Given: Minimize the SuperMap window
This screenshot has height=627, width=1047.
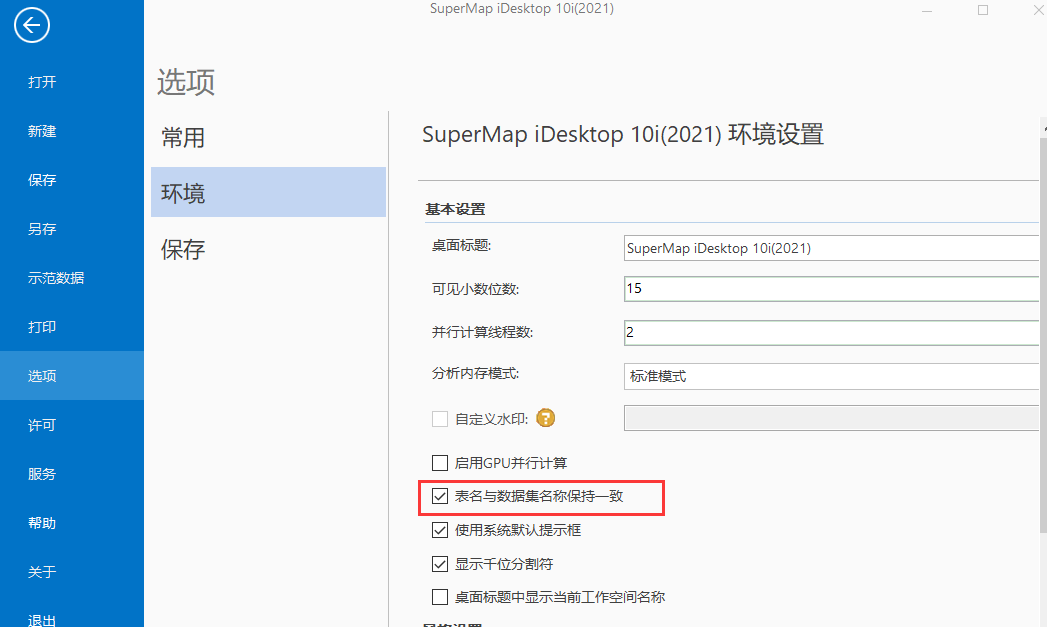Looking at the screenshot, I should tap(927, 10).
